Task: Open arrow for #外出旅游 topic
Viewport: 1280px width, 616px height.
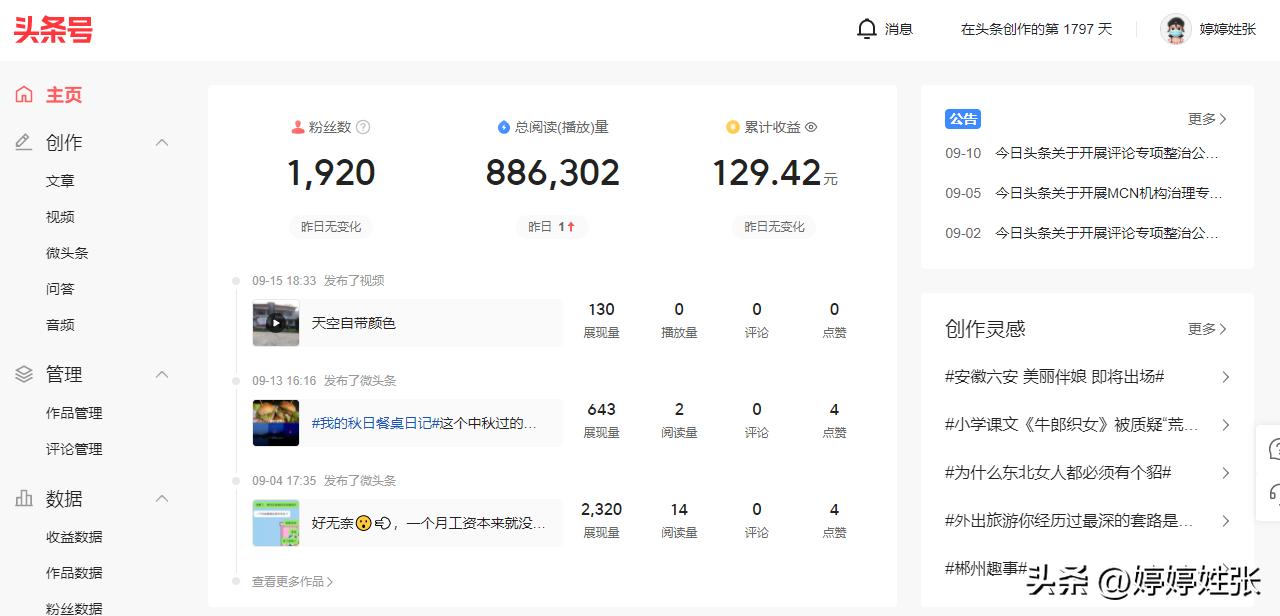Action: [1226, 521]
